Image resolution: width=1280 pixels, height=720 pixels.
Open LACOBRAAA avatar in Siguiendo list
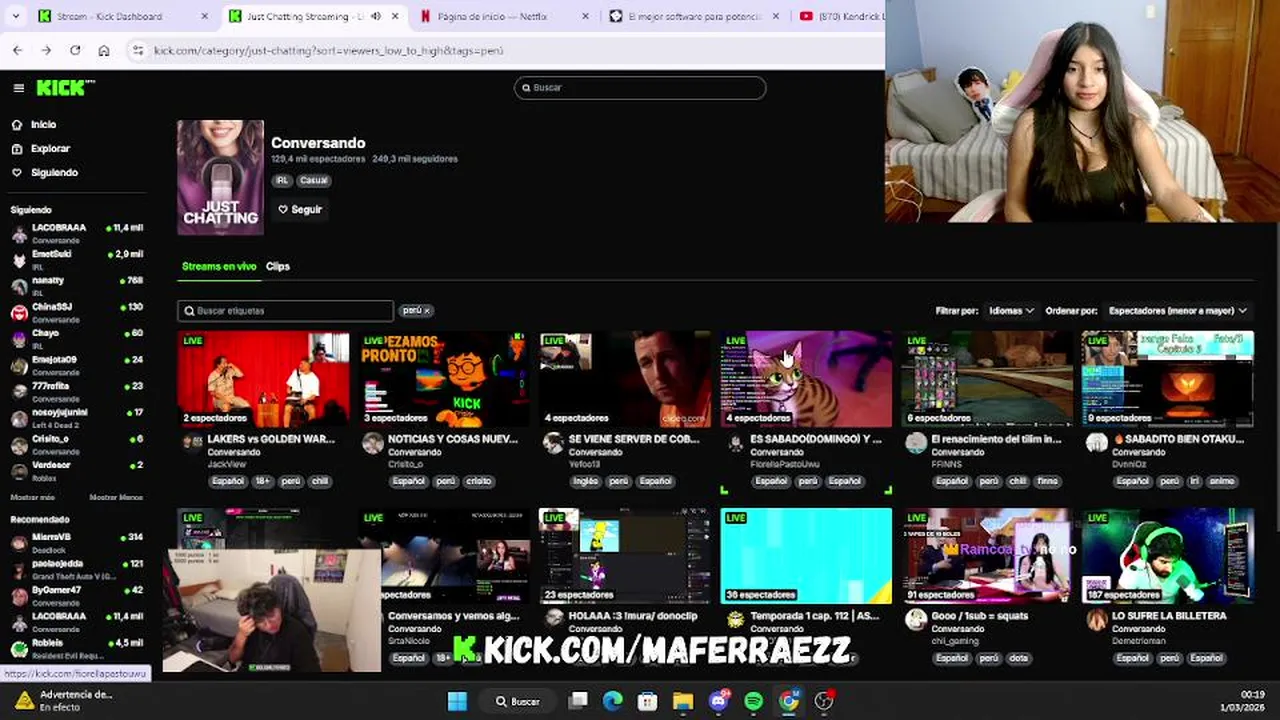coord(19,234)
